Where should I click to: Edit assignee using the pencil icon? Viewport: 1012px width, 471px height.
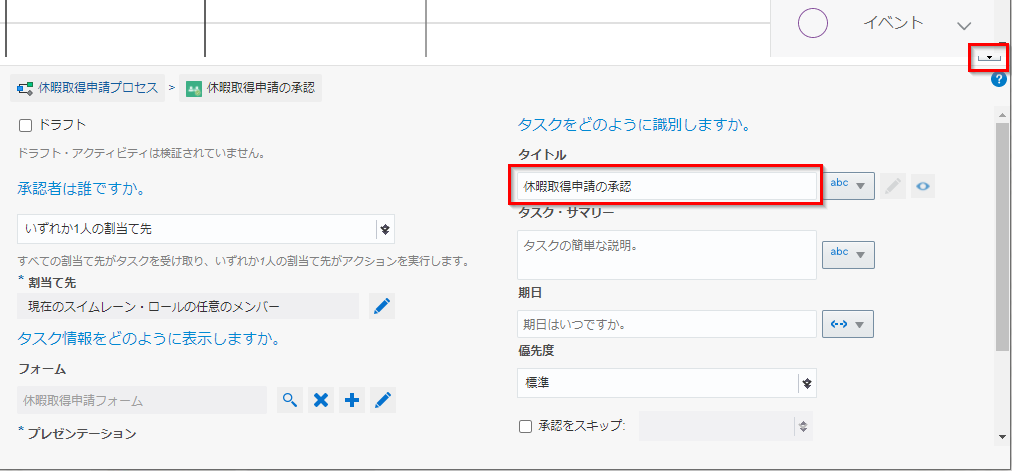pos(381,306)
